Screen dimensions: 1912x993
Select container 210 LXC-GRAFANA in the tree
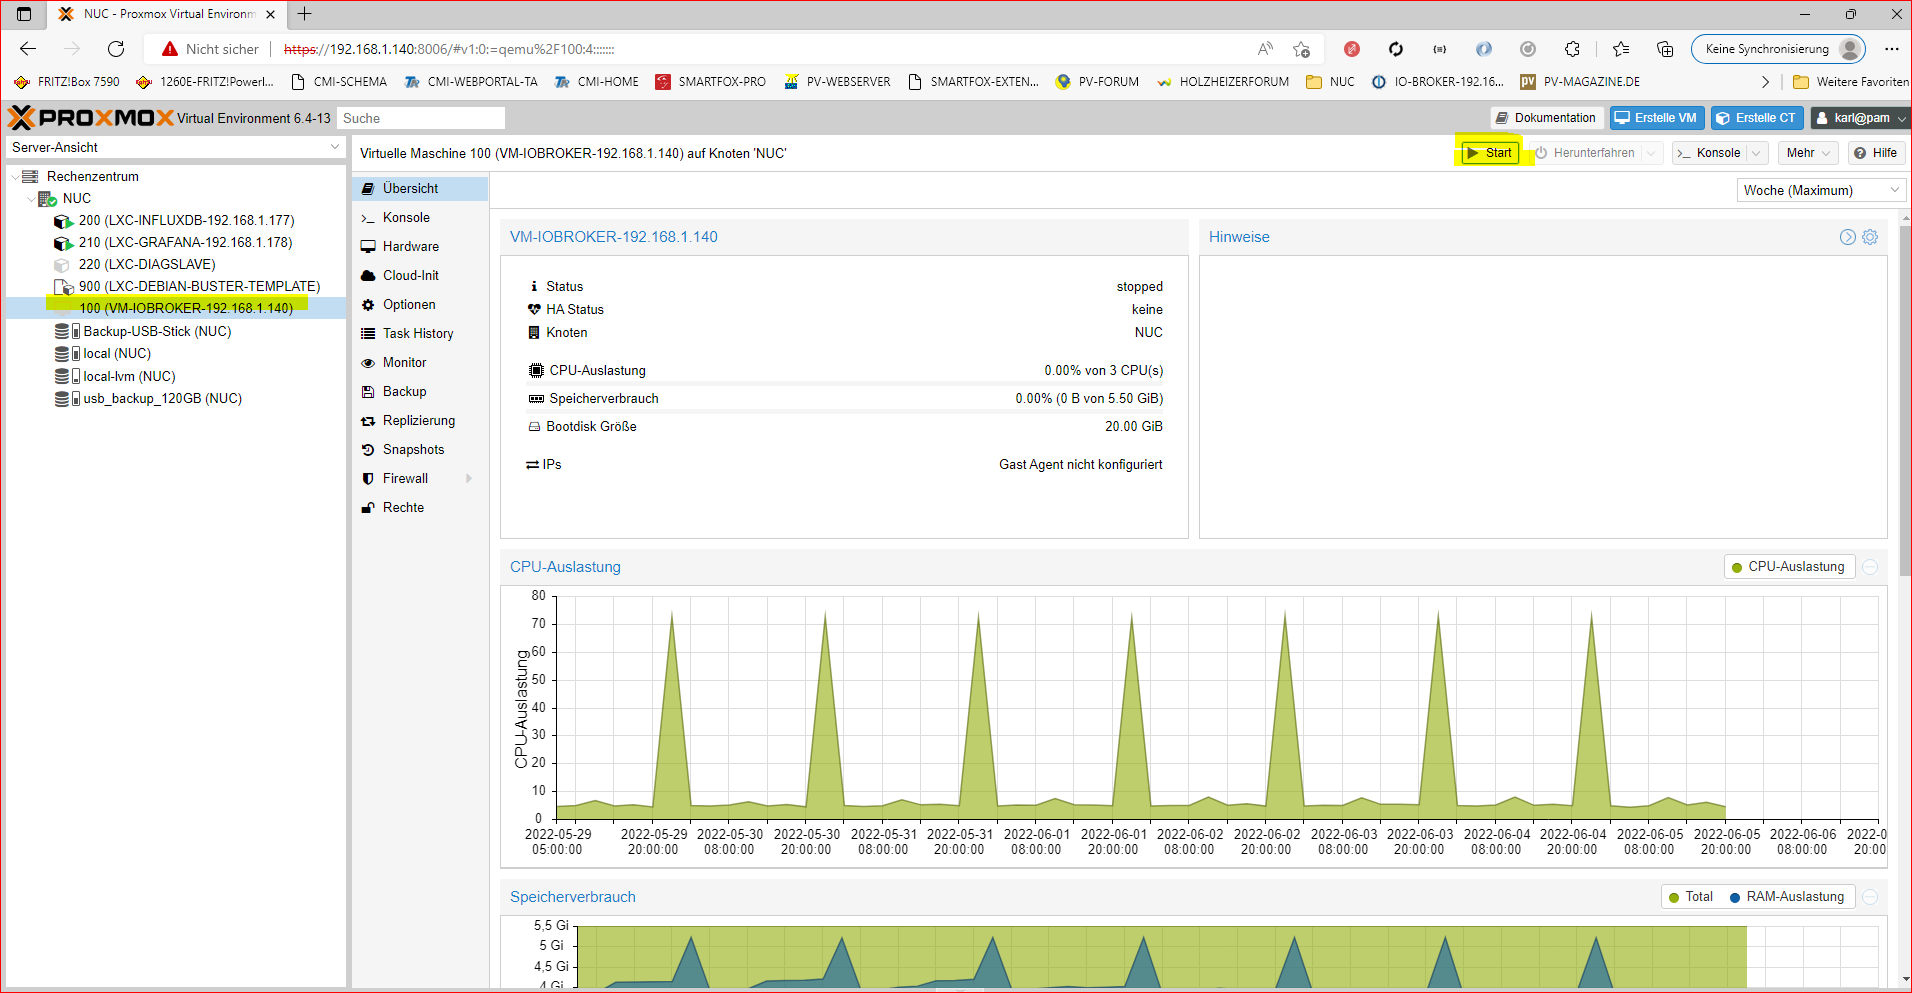coord(185,242)
